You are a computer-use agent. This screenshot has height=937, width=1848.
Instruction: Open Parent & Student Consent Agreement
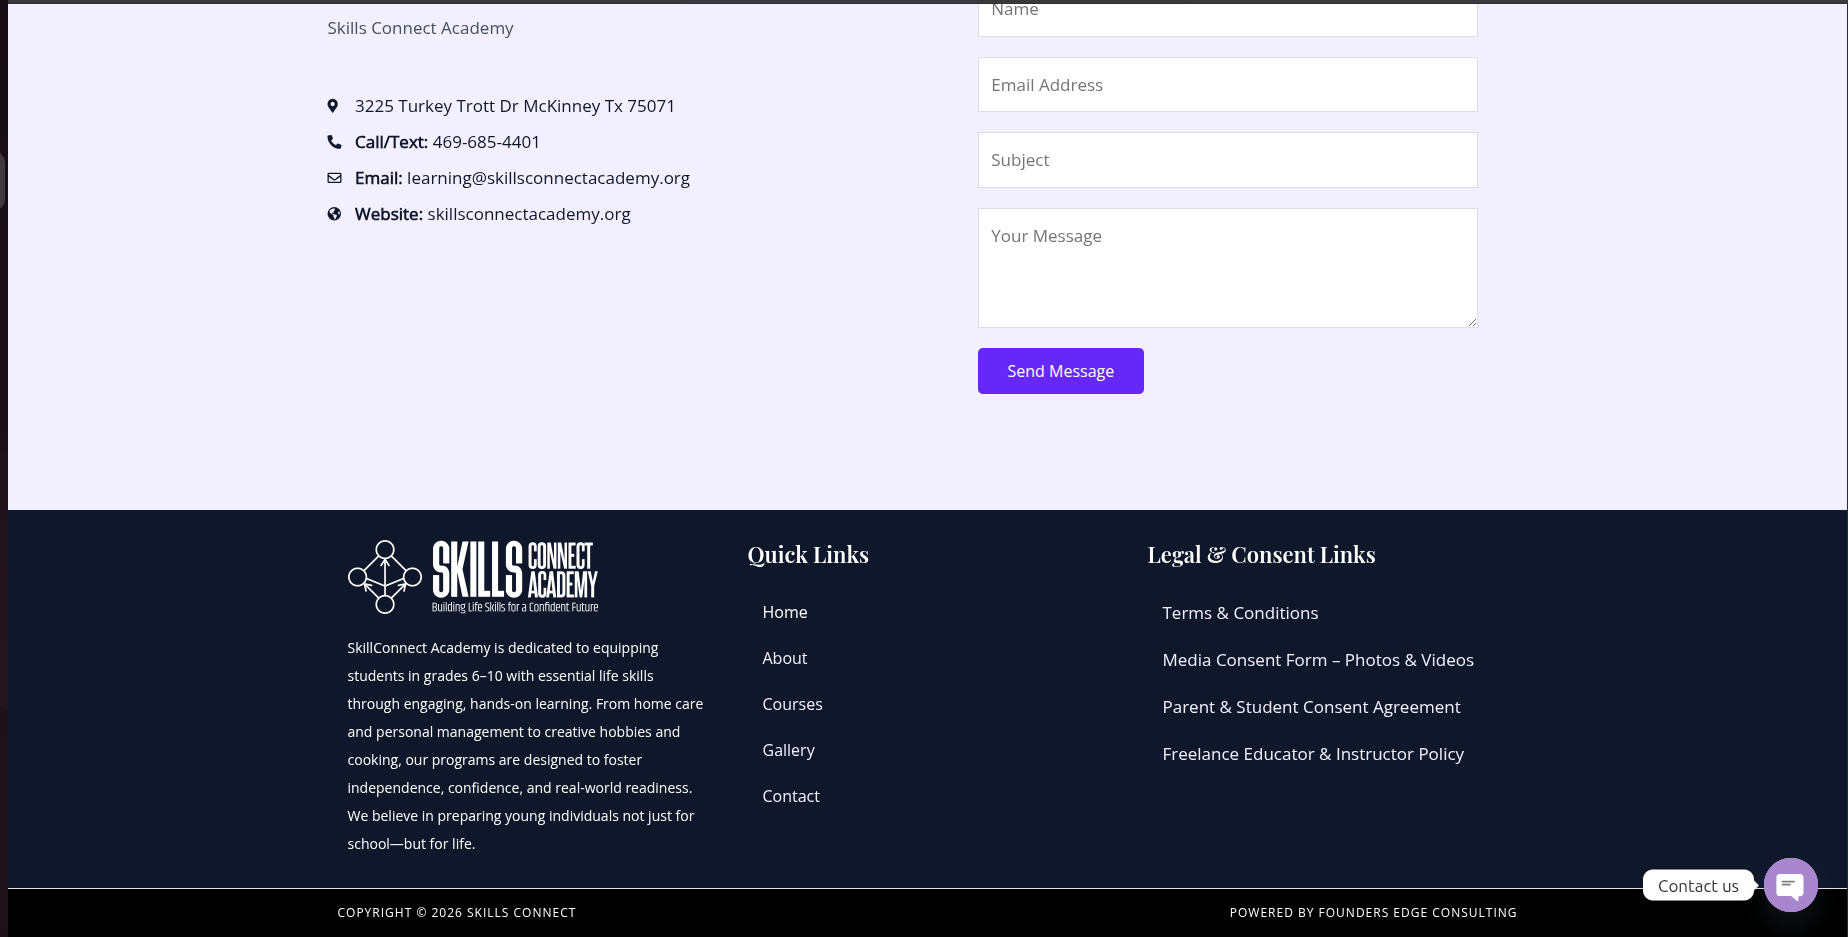click(1311, 707)
